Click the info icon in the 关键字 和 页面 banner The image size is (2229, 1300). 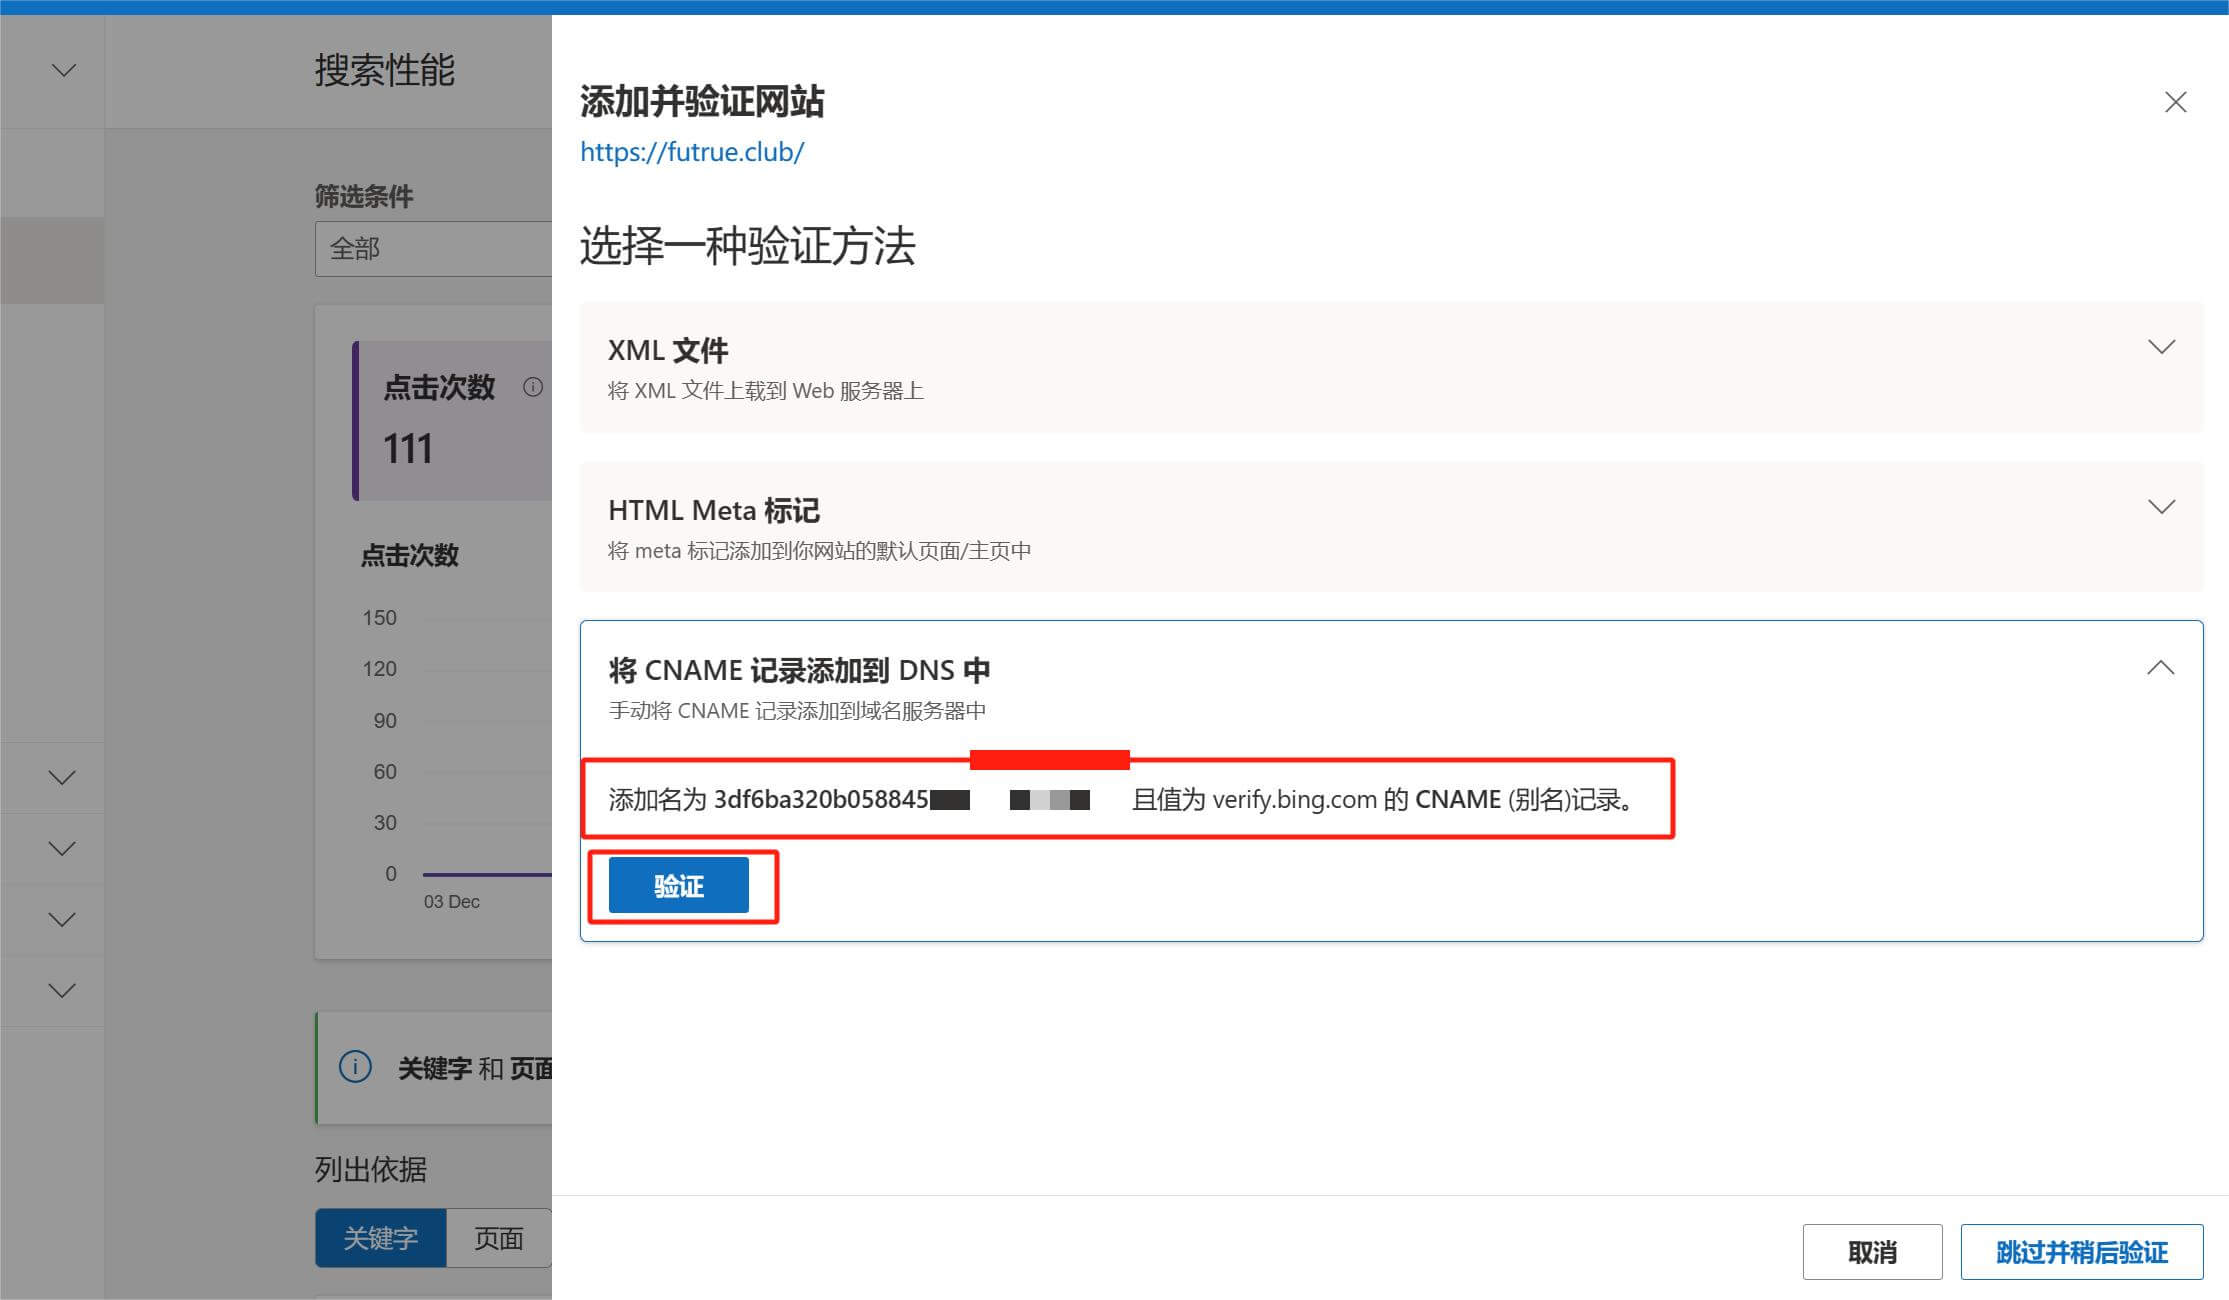[355, 1067]
